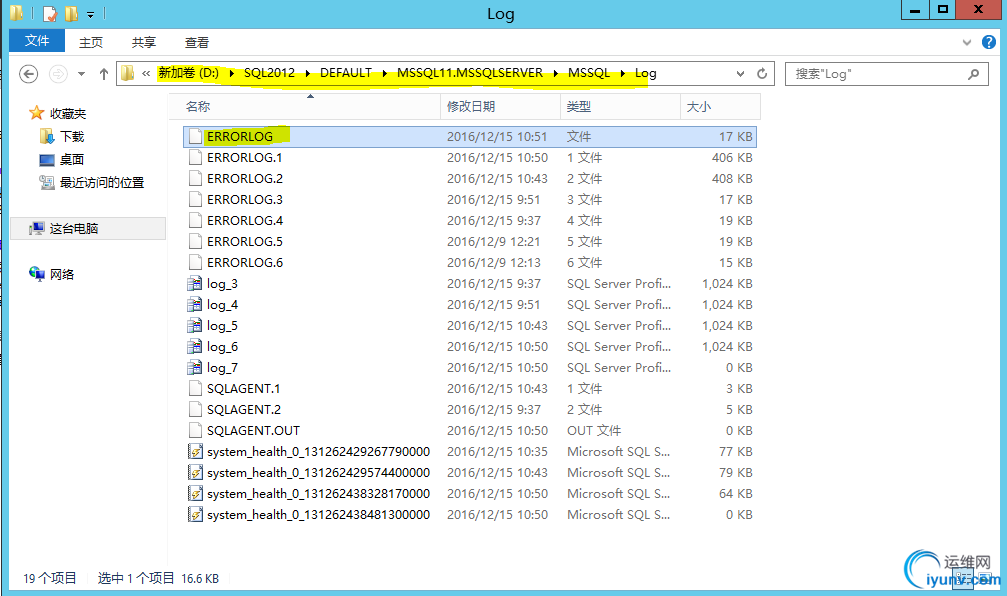Select the log_5 profiler trace icon
The image size is (1007, 596).
click(195, 326)
